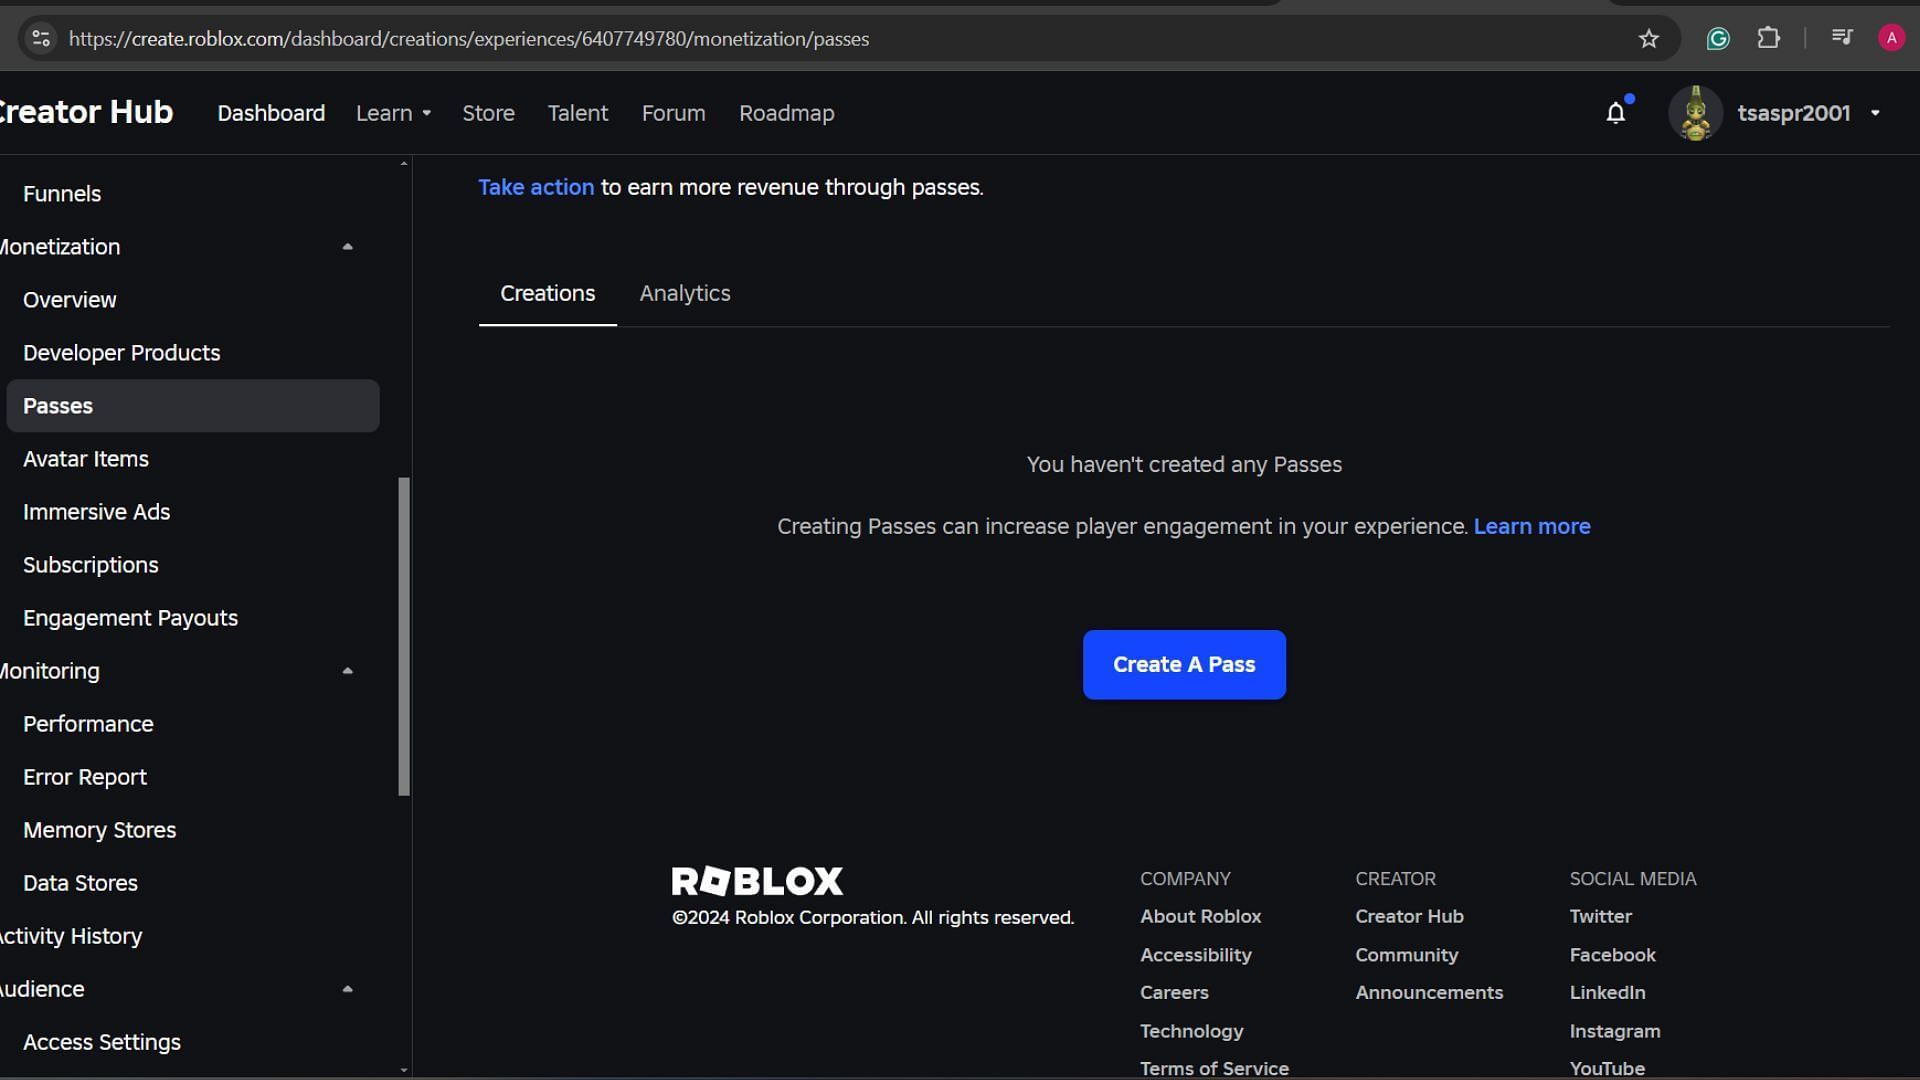Viewport: 1920px width, 1080px height.
Task: Open Instagram social media link
Action: [x=1614, y=1031]
